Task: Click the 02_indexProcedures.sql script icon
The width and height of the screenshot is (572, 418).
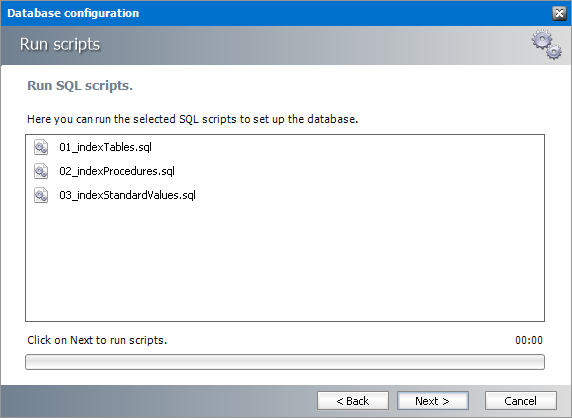Action: tap(41, 171)
